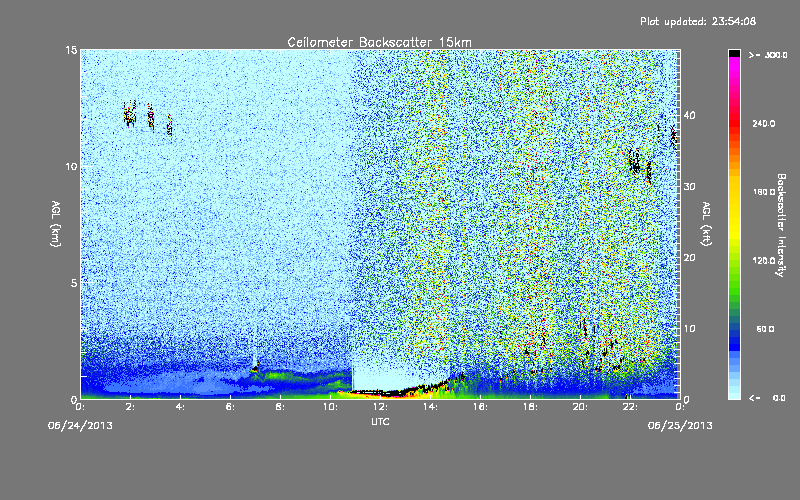Click the 20 tick on the kft axis
This screenshot has width=800, height=500.
click(x=689, y=258)
